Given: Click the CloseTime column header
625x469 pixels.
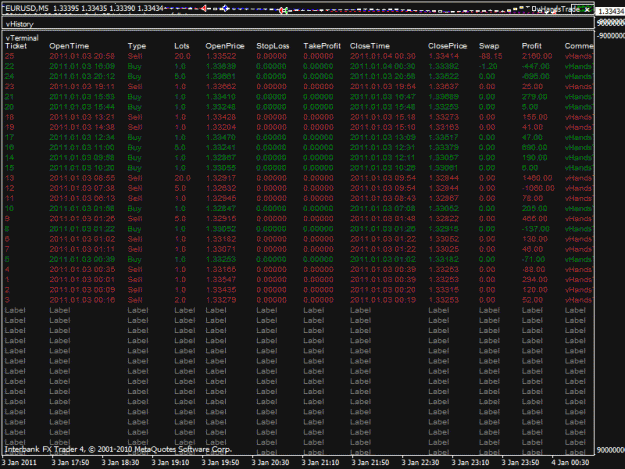Looking at the screenshot, I should point(370,46).
